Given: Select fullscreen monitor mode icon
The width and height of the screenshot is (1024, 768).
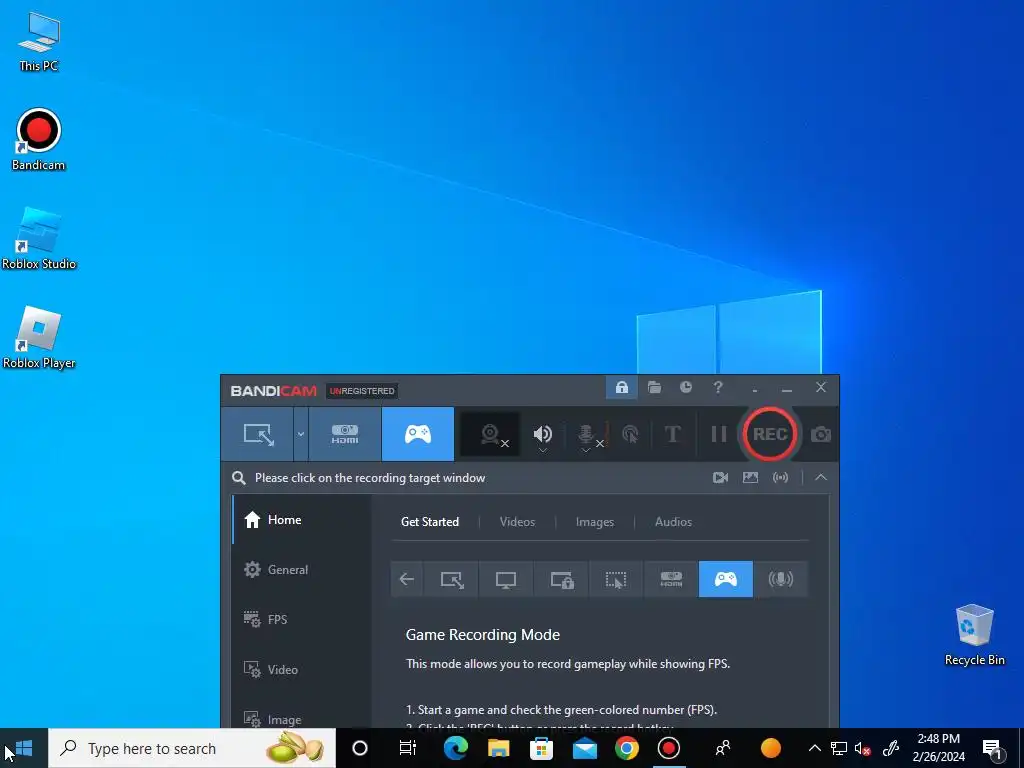Looking at the screenshot, I should (x=506, y=579).
